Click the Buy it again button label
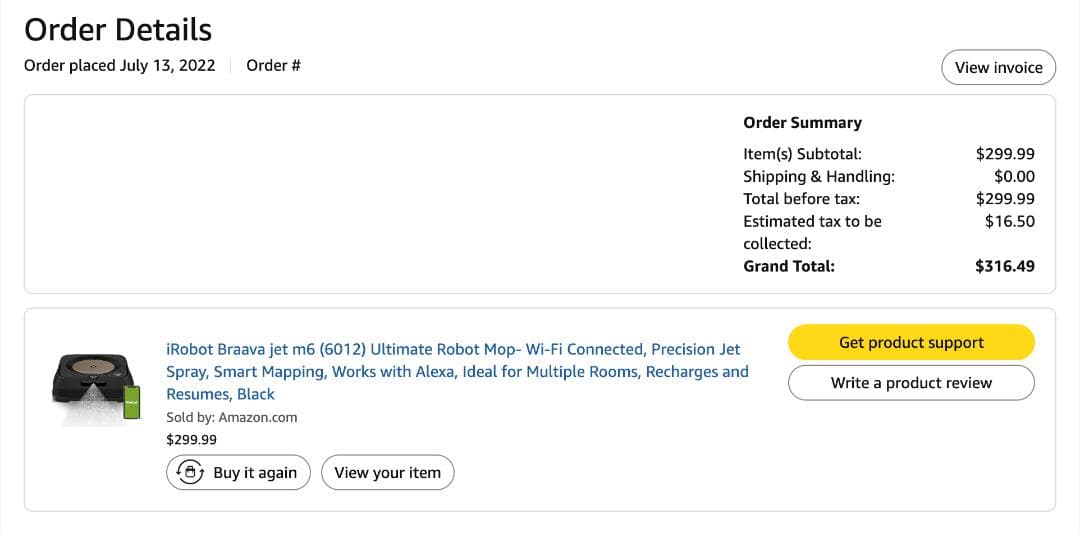This screenshot has height=533, width=1080. pos(255,473)
